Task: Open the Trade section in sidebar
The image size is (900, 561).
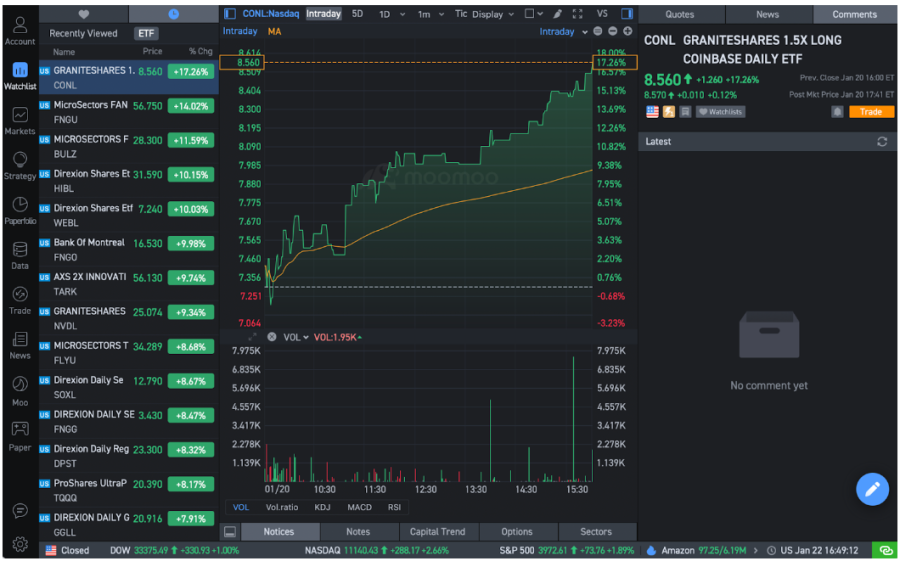Action: (x=20, y=300)
